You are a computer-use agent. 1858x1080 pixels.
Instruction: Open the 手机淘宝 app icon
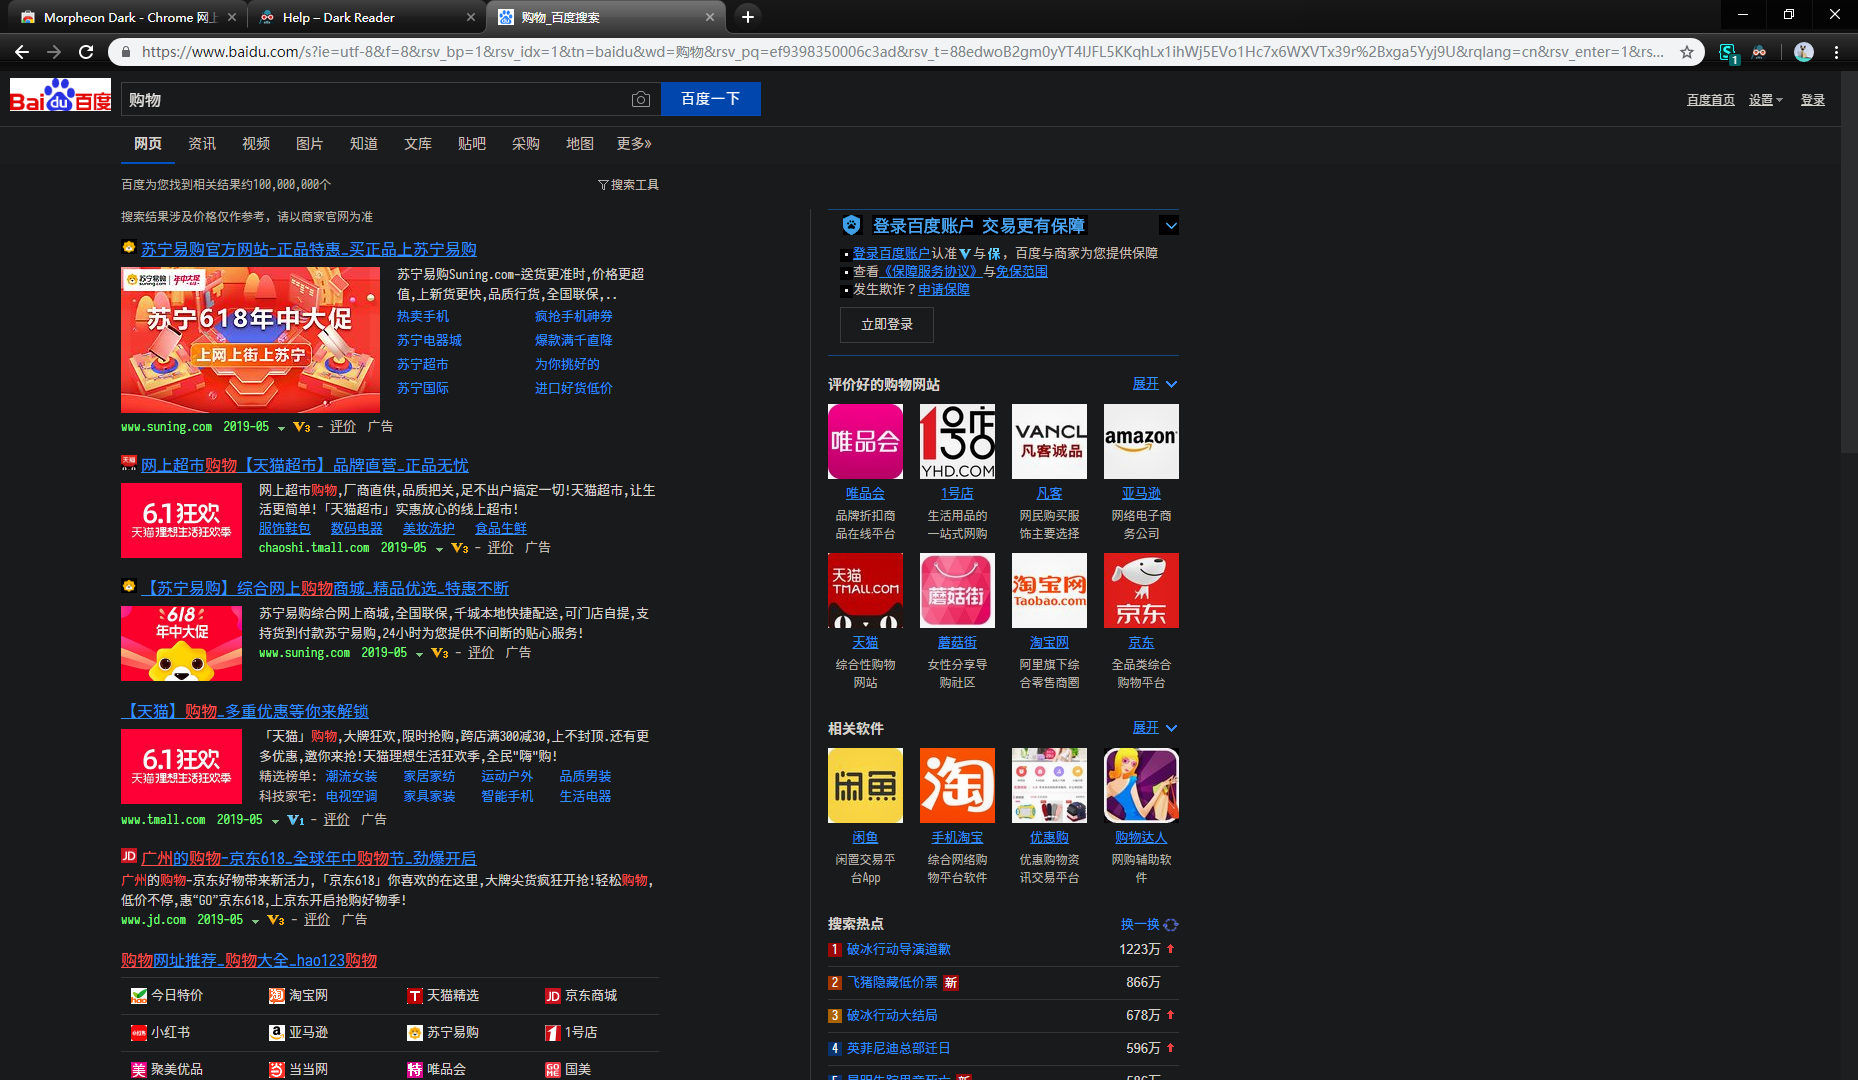tap(957, 785)
